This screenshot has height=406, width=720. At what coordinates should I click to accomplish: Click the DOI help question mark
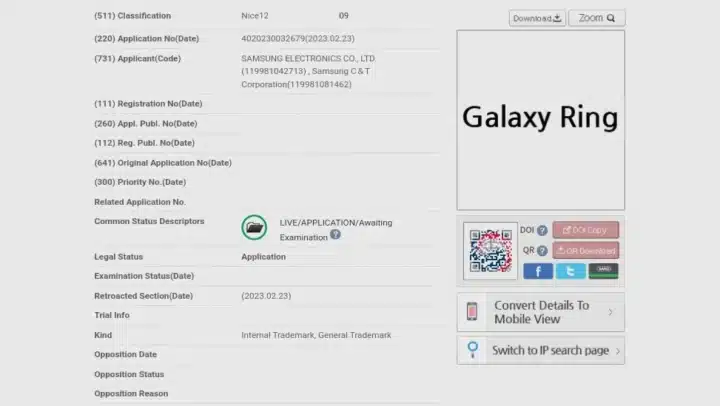(x=542, y=230)
